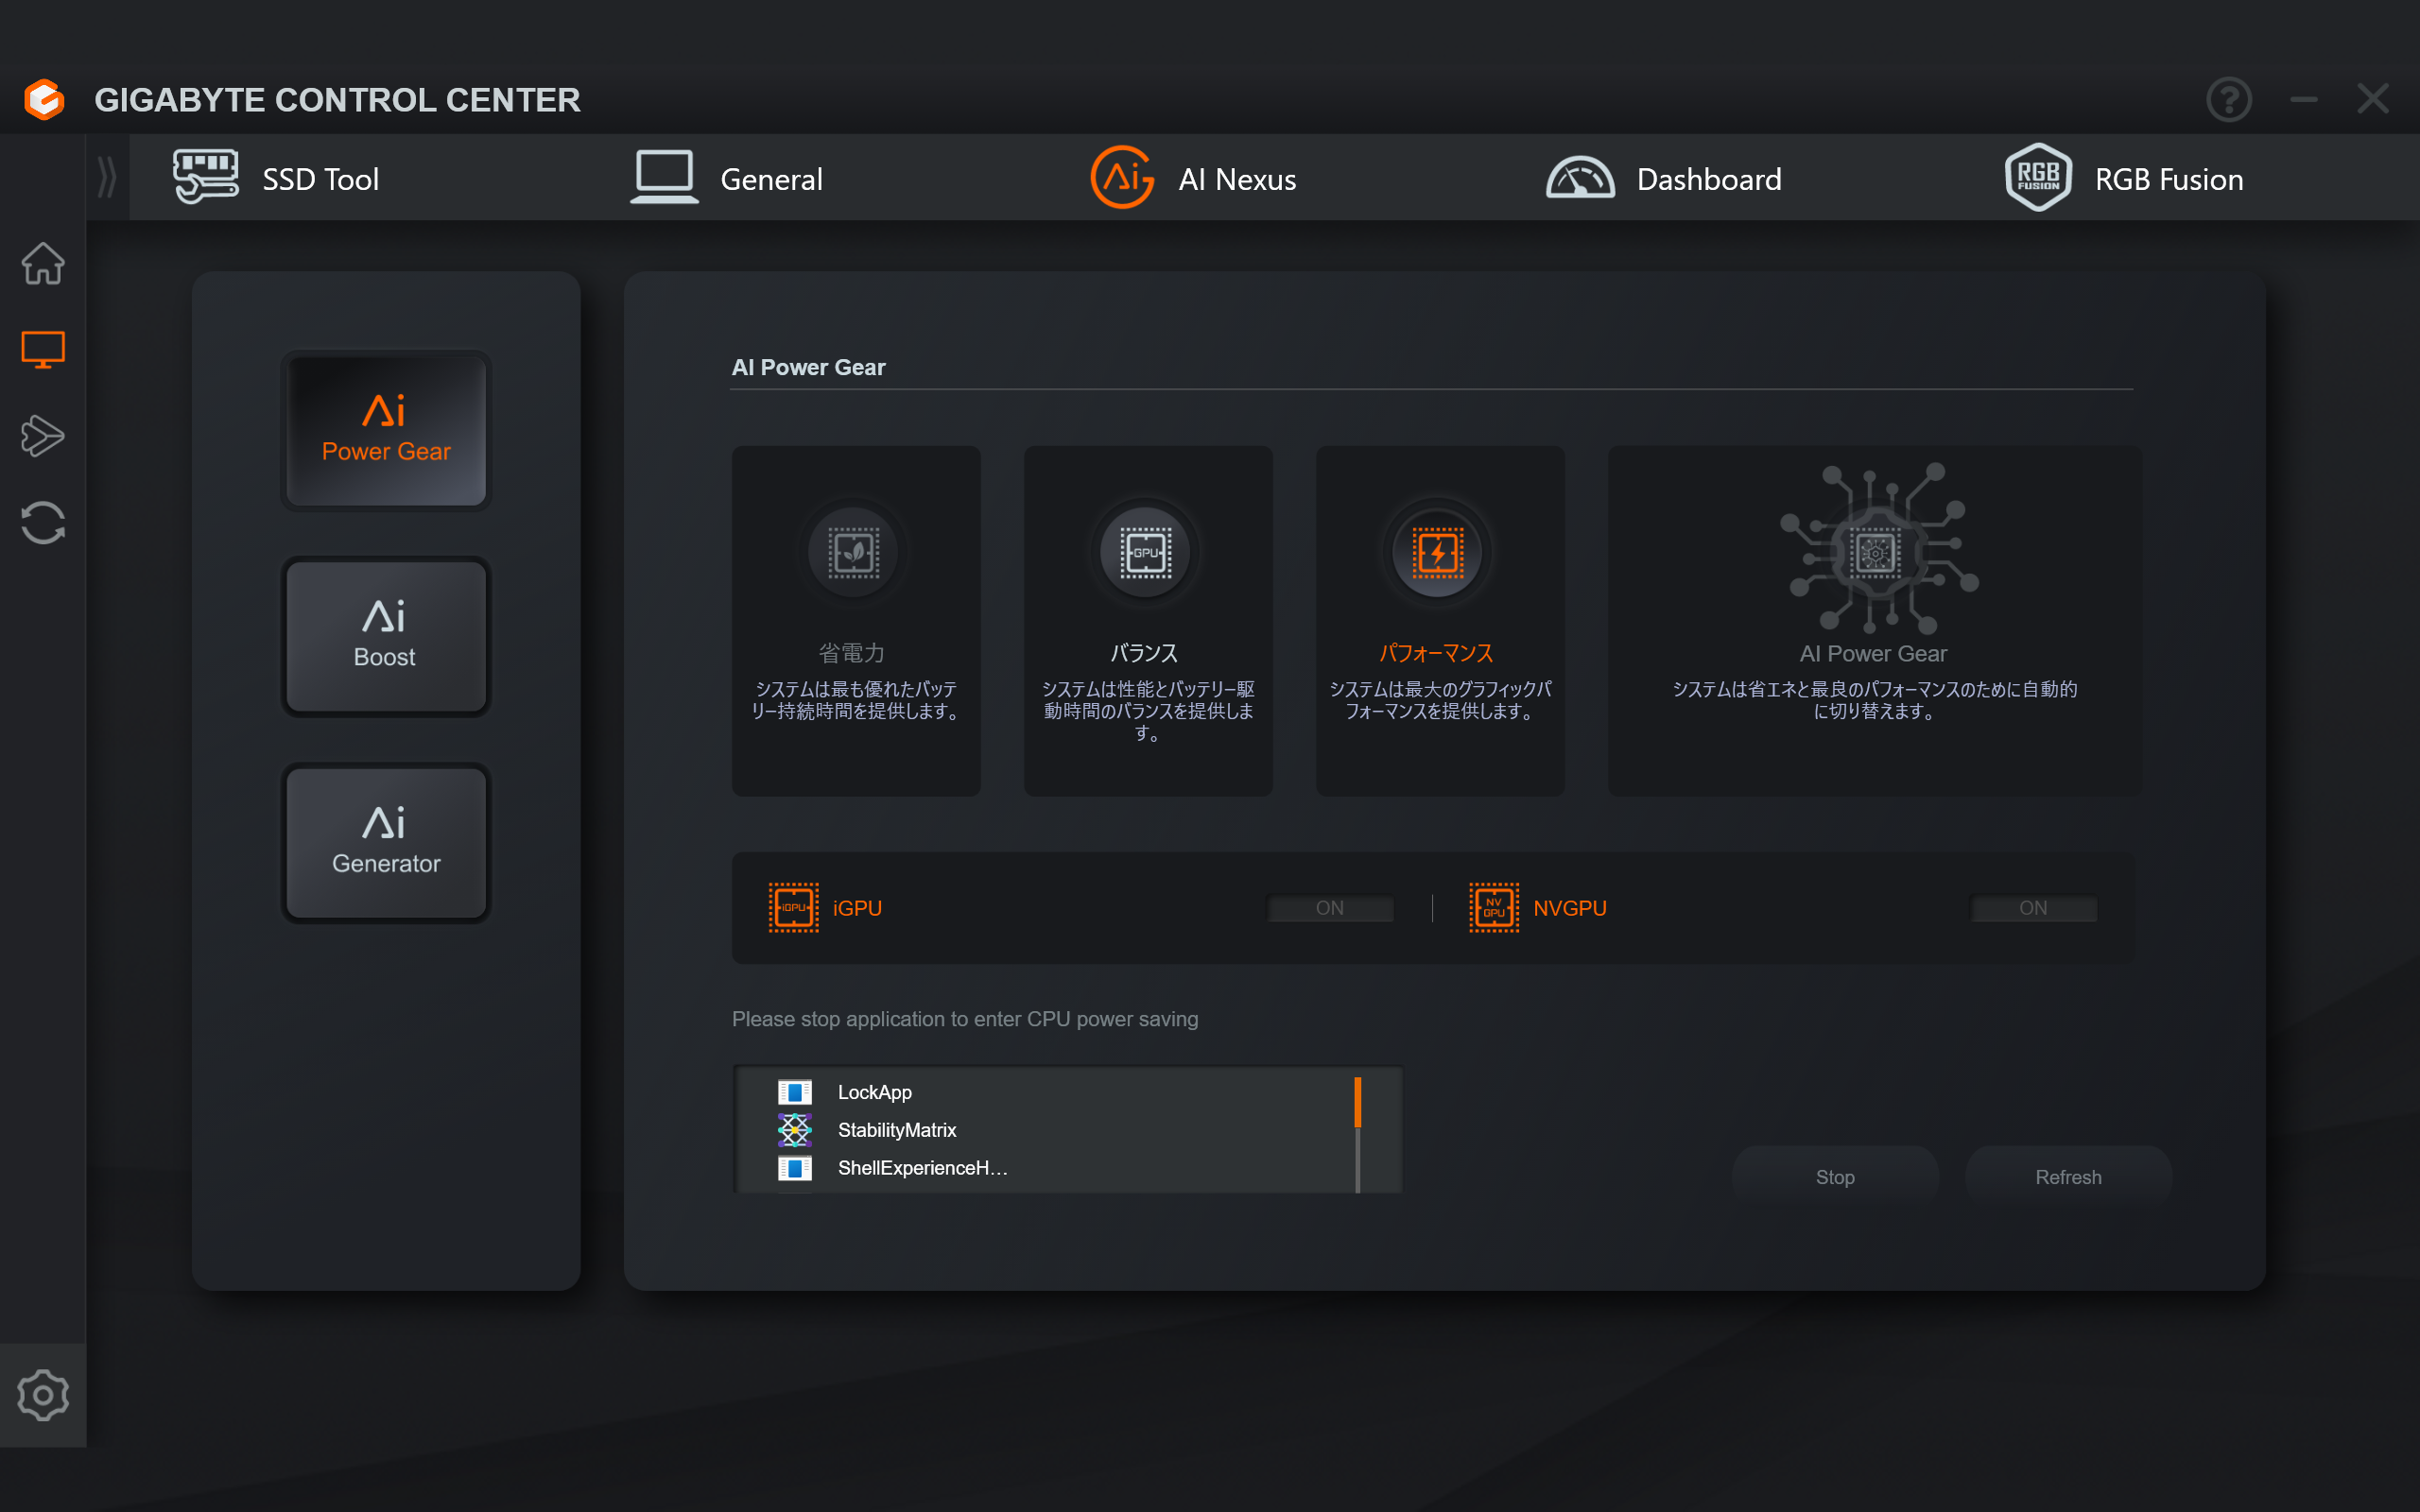Open the monitor icon sidebar page
Screen dimensions: 2420x1512
click(x=43, y=349)
